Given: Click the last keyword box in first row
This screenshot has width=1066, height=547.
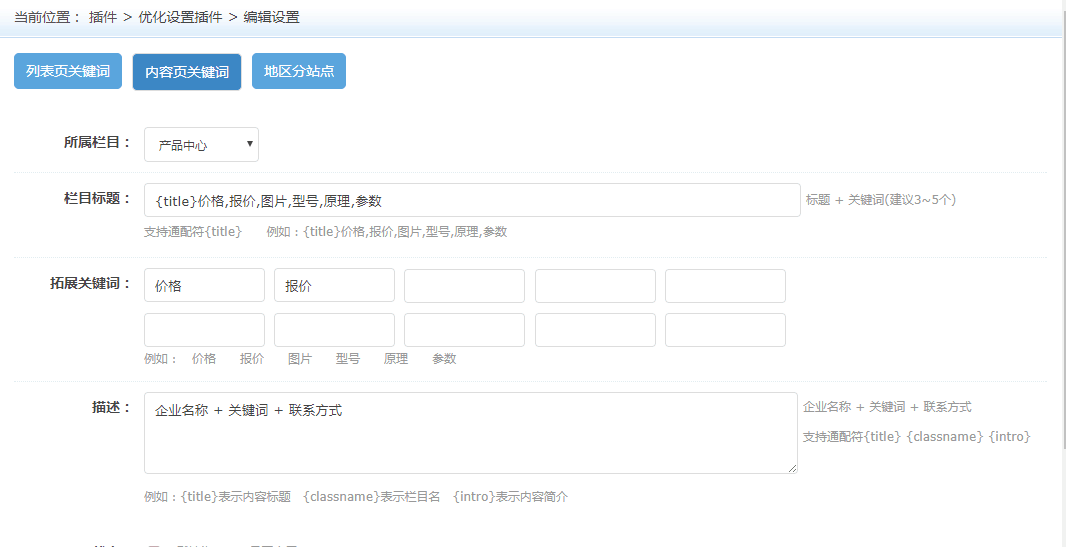Looking at the screenshot, I should click(725, 286).
